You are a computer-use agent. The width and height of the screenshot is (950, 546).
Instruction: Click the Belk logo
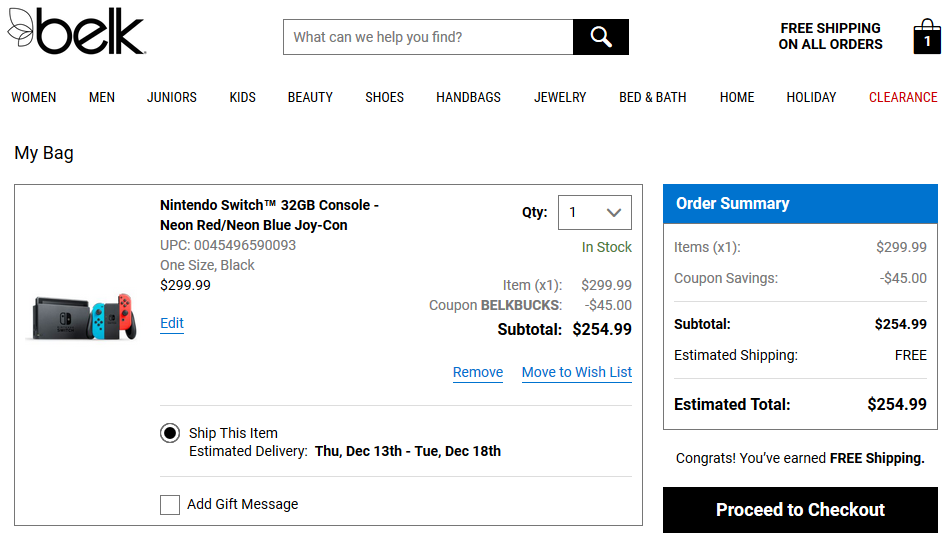[x=76, y=31]
